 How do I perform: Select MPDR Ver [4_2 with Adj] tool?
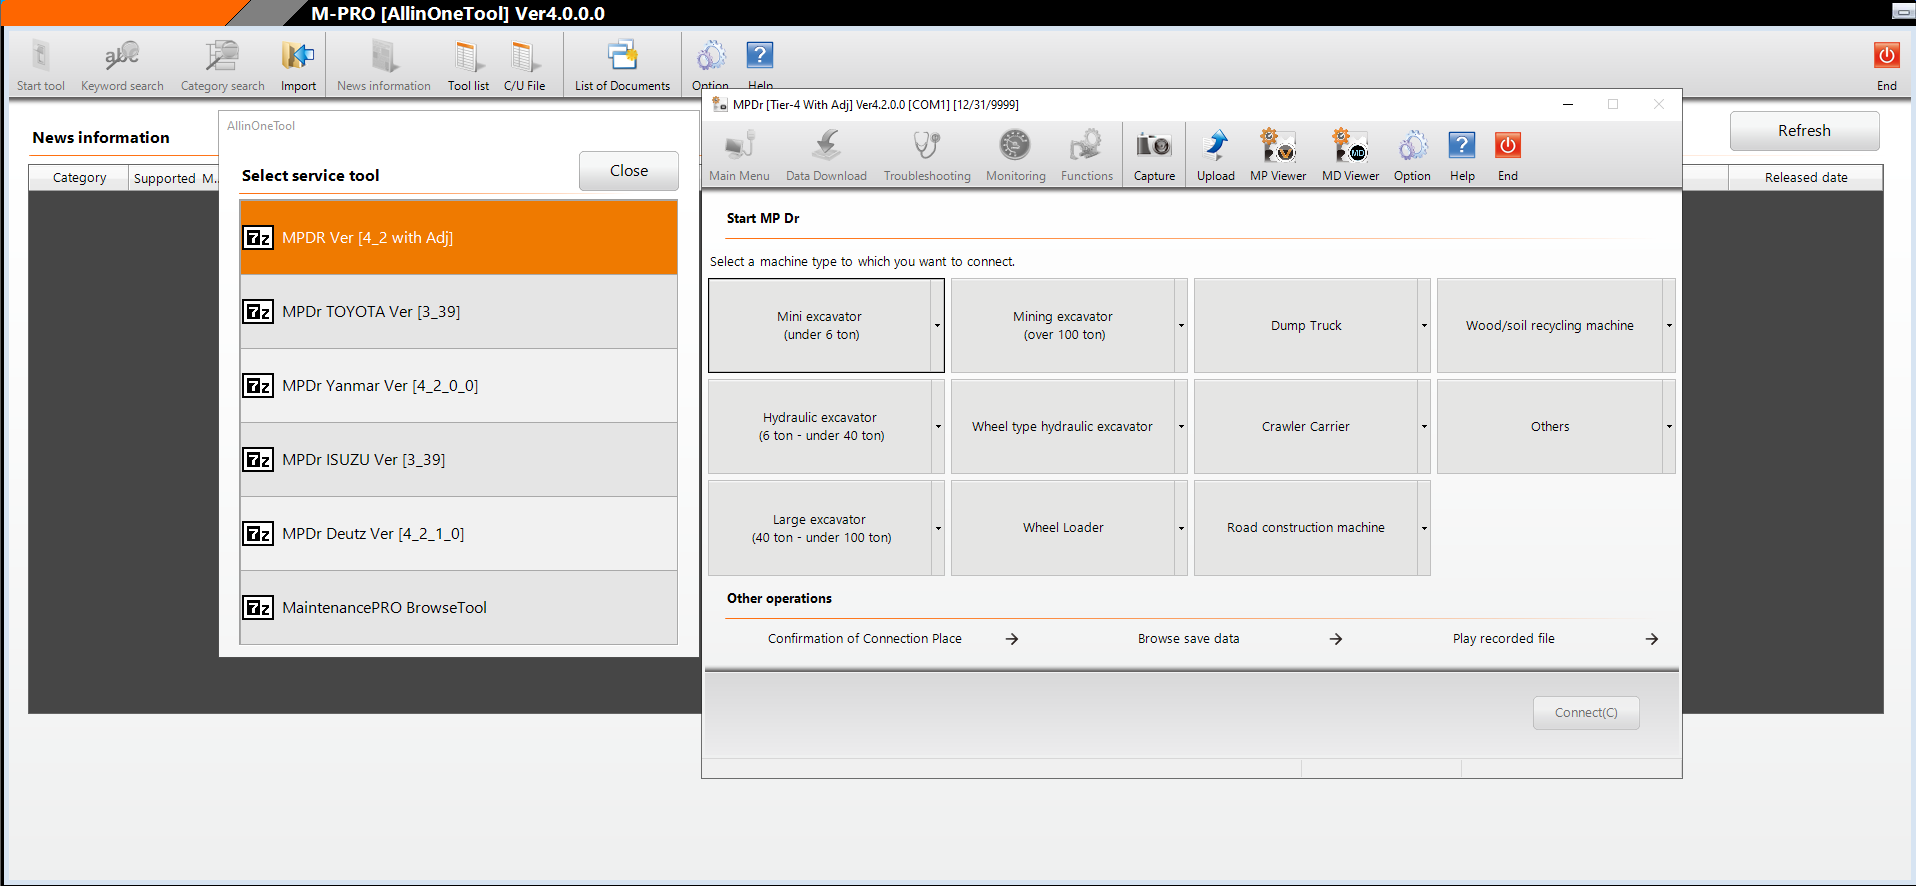(x=459, y=238)
